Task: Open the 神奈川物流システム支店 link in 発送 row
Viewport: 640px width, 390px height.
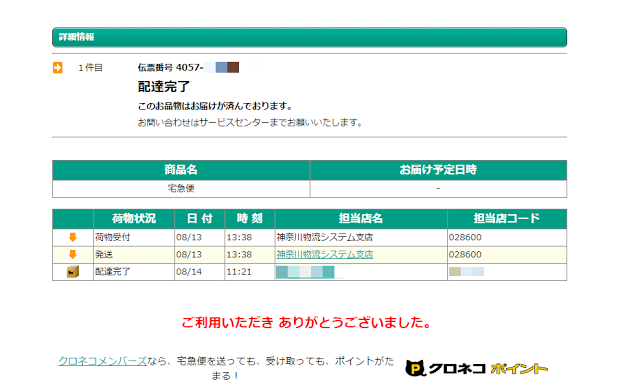Action: pyautogui.click(x=324, y=255)
